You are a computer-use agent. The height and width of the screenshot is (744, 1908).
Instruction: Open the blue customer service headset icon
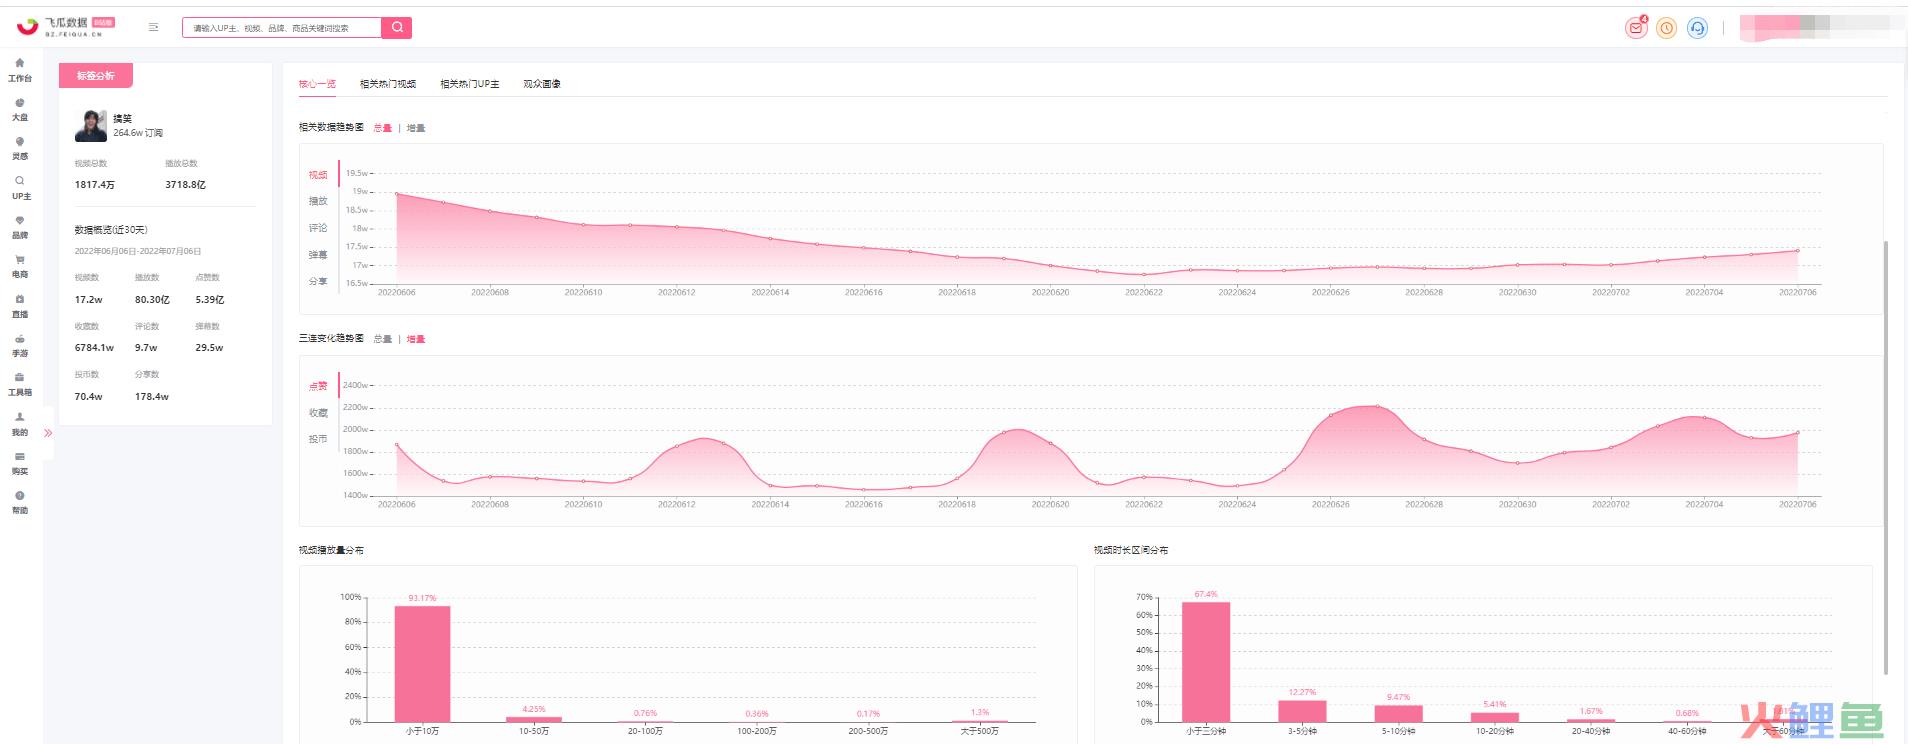tap(1697, 28)
